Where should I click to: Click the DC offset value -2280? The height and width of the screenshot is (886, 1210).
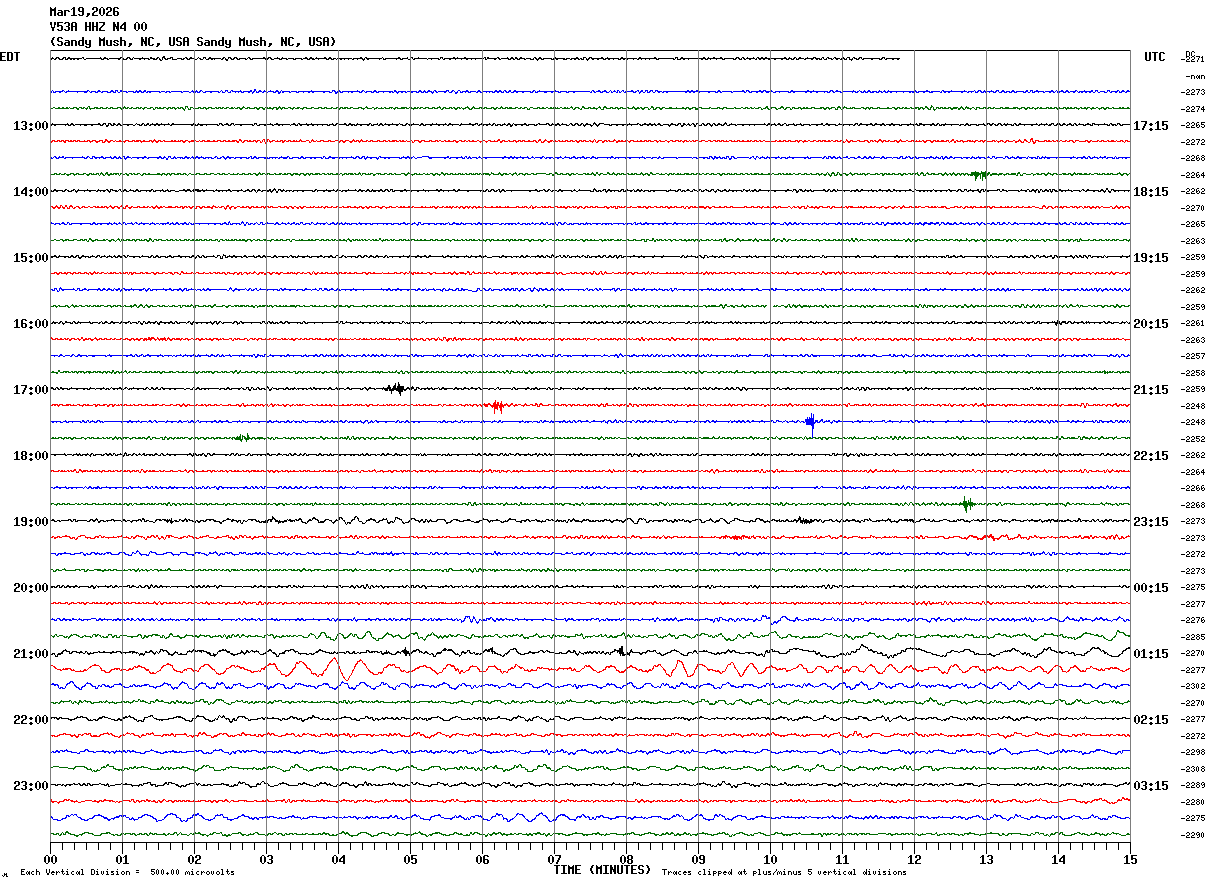(x=1194, y=802)
